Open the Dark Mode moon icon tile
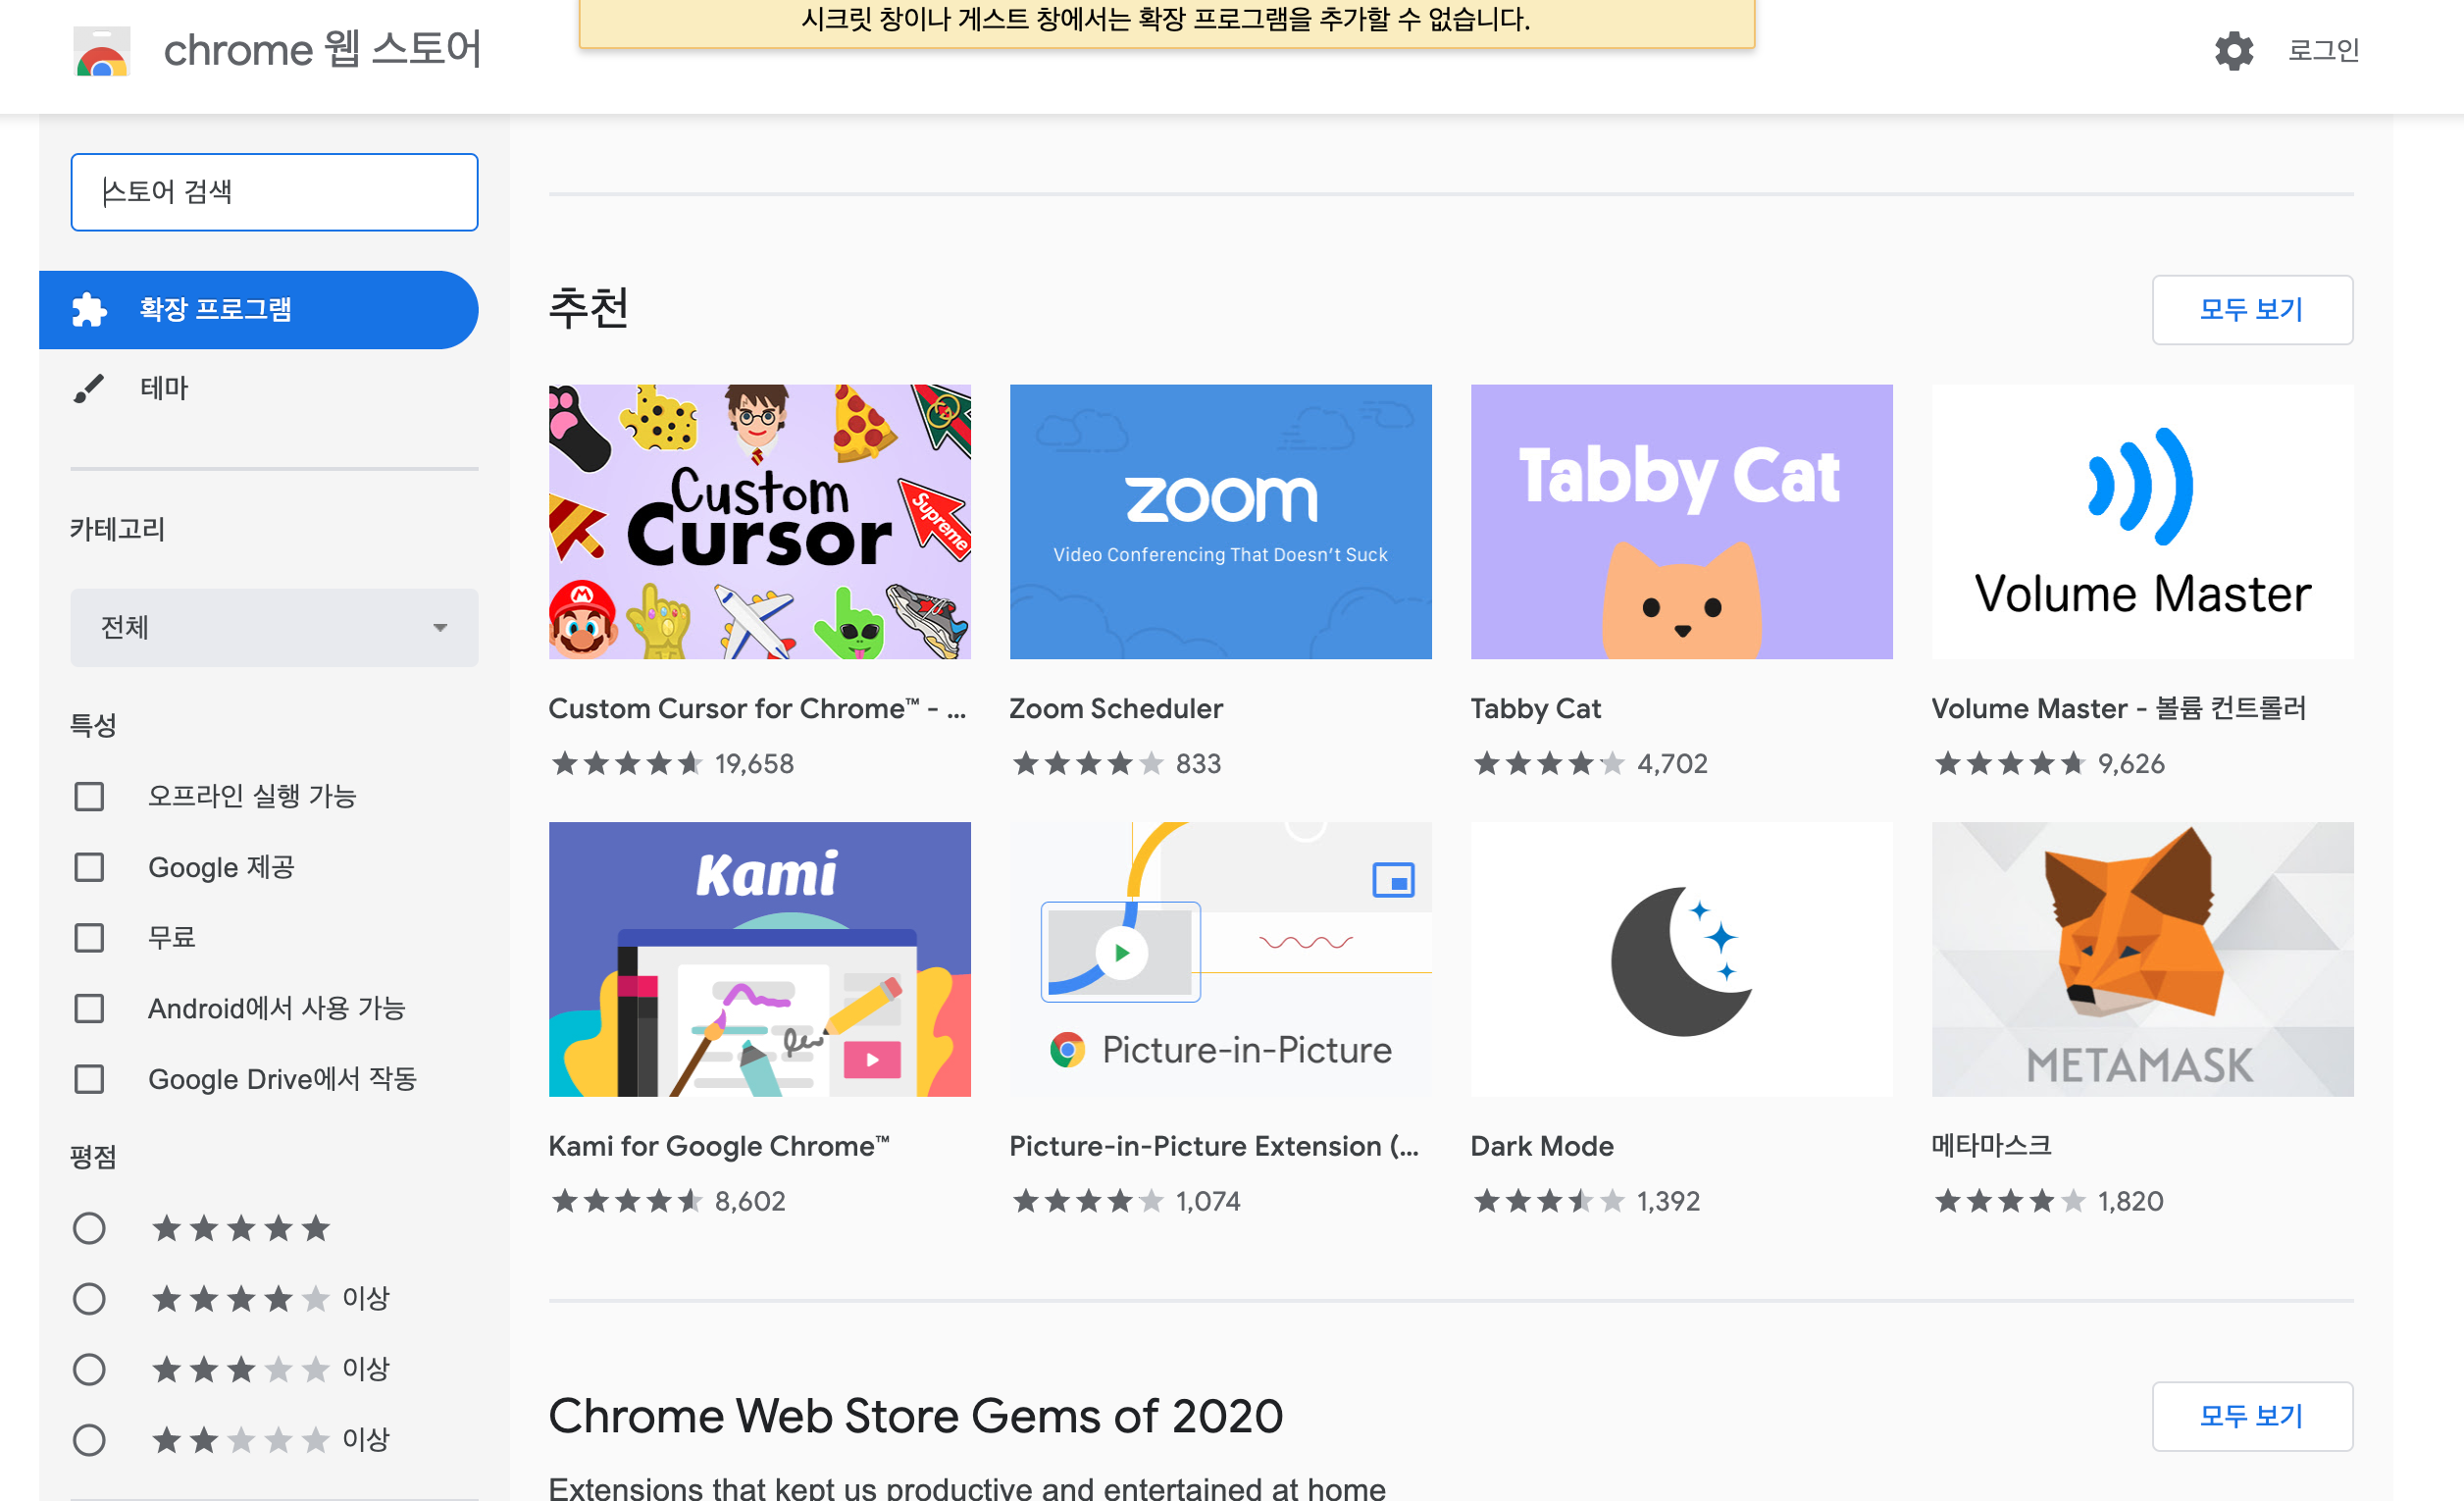 (x=1680, y=958)
